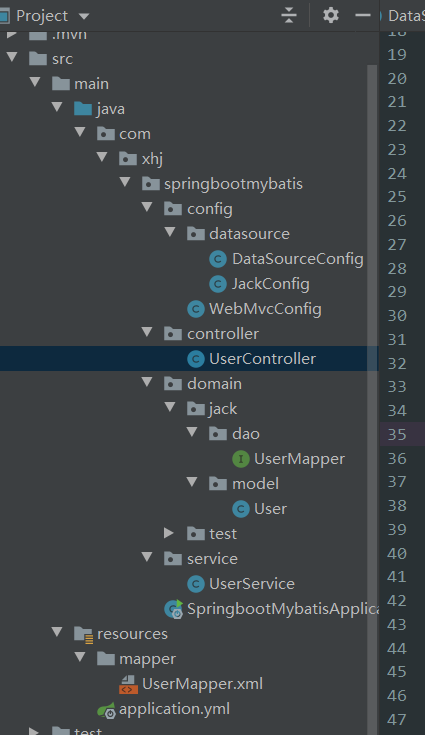This screenshot has height=735, width=425.
Task: Expand the test package under domain
Action: (x=169, y=533)
